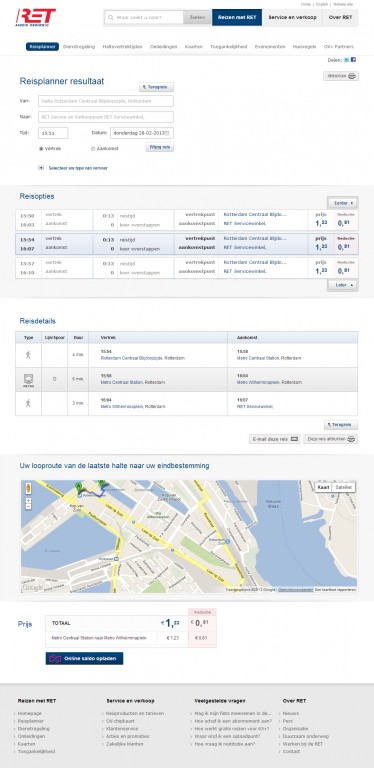Switch the map to Satelliet view
Image resolution: width=374 pixels, height=768 pixels.
(x=344, y=487)
